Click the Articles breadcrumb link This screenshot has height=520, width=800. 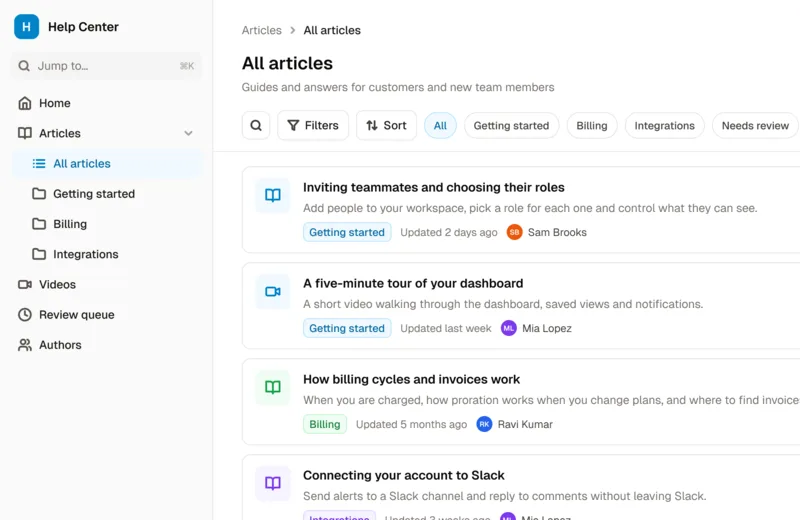(261, 30)
